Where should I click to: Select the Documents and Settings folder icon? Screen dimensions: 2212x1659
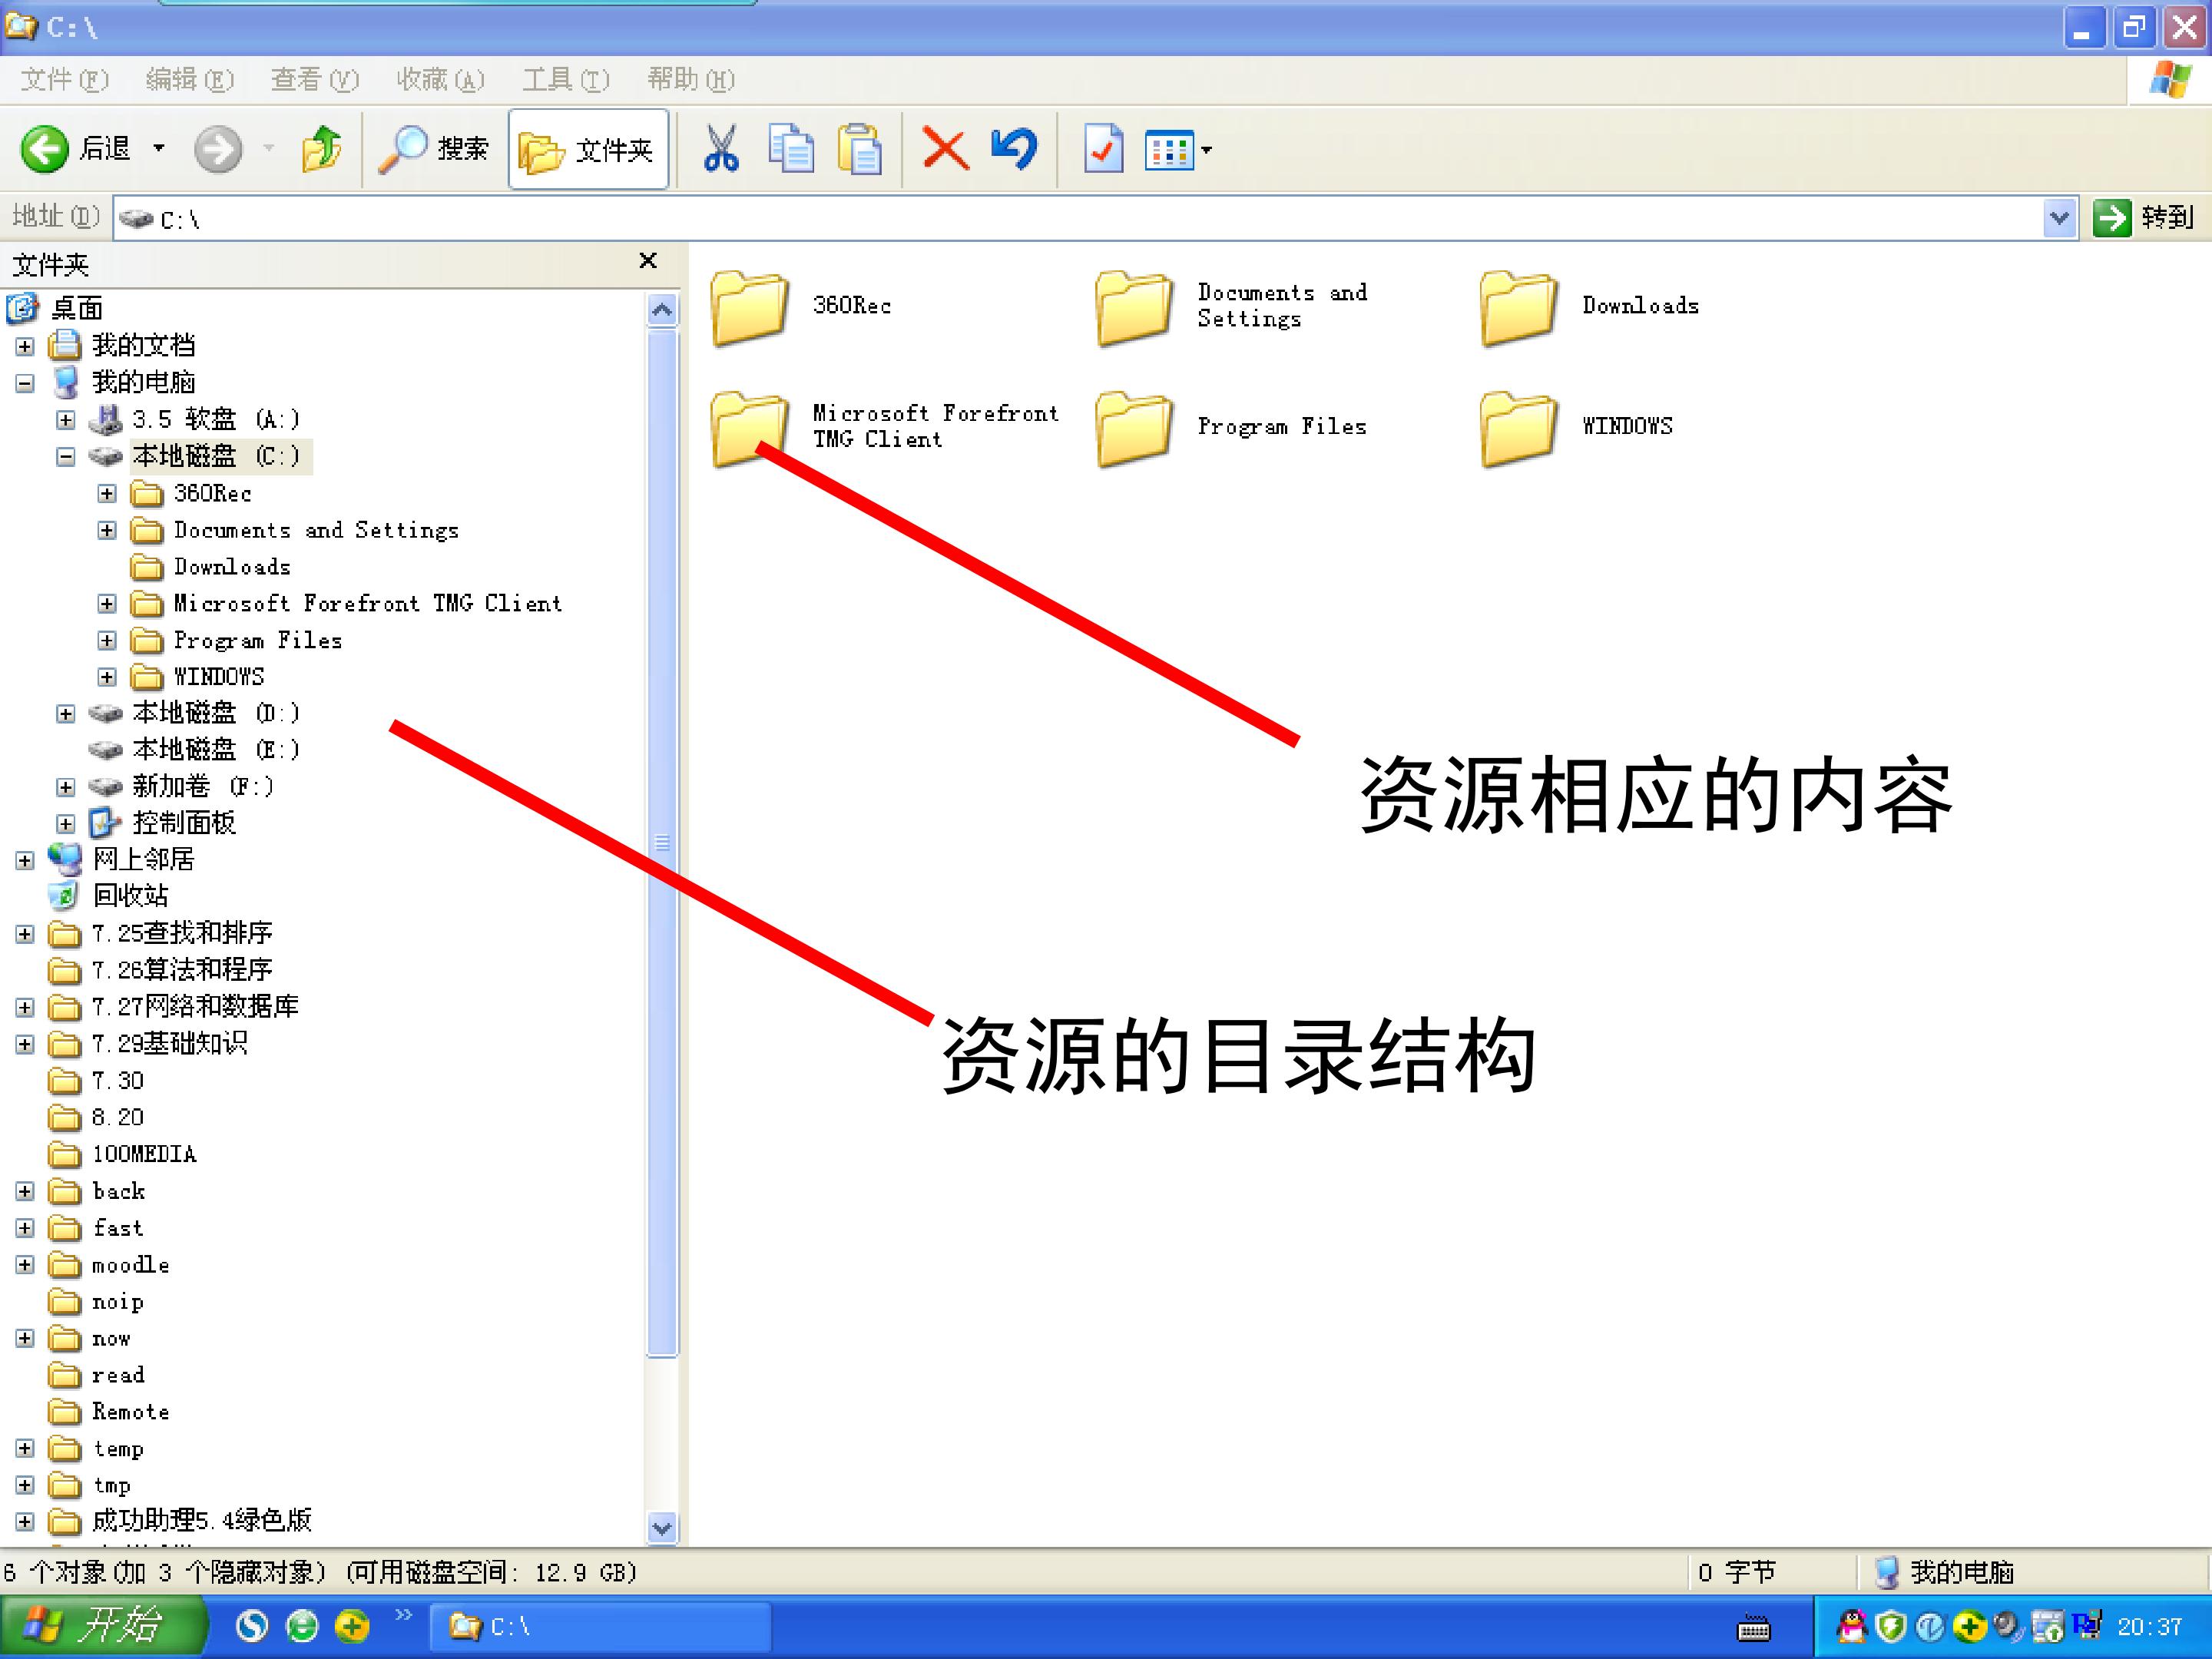[x=1134, y=307]
